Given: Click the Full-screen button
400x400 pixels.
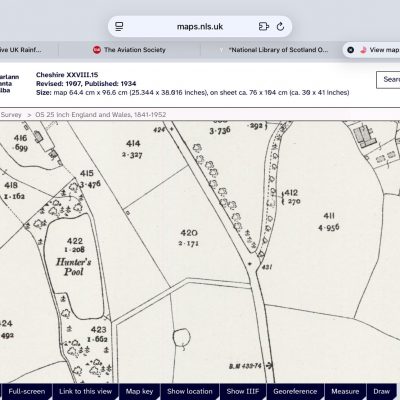Looking at the screenshot, I should click(27, 392).
